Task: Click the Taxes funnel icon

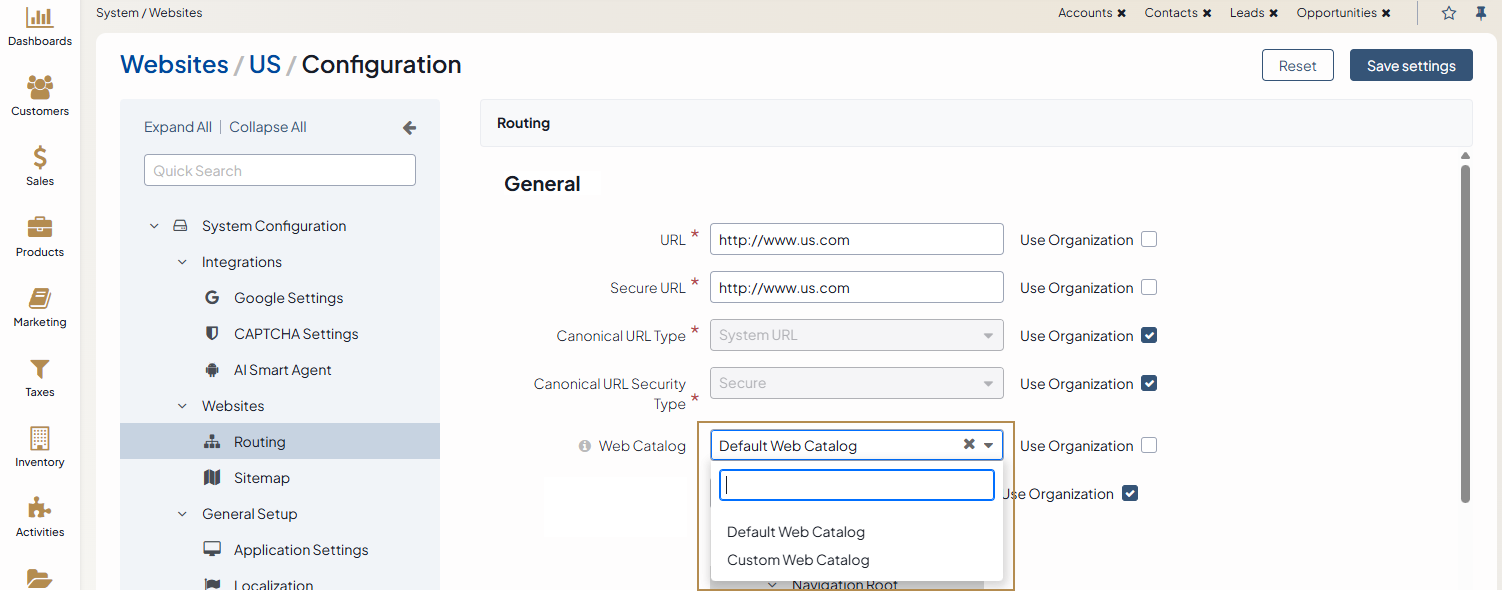Action: tap(40, 369)
